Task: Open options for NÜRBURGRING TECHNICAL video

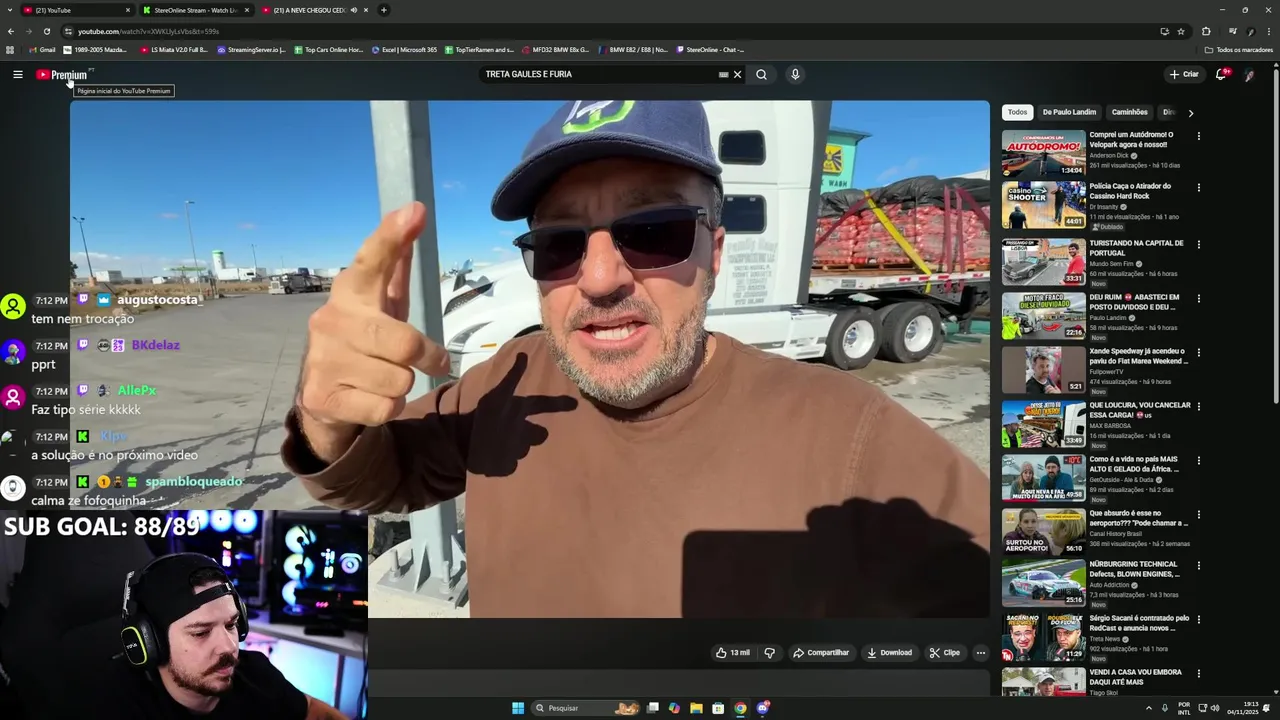Action: coord(1199,565)
